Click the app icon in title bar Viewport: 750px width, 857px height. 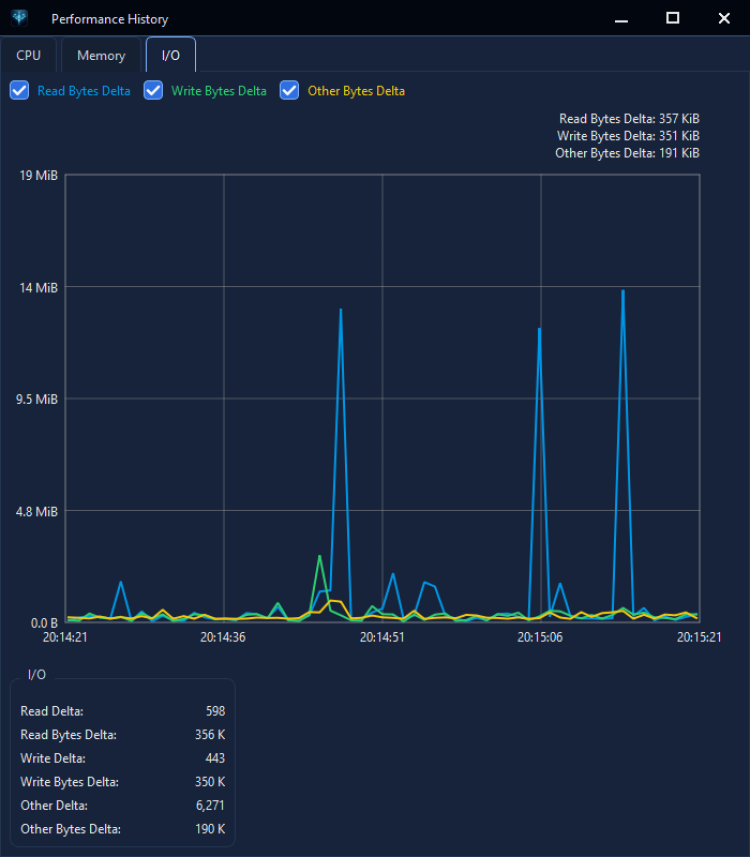point(20,18)
